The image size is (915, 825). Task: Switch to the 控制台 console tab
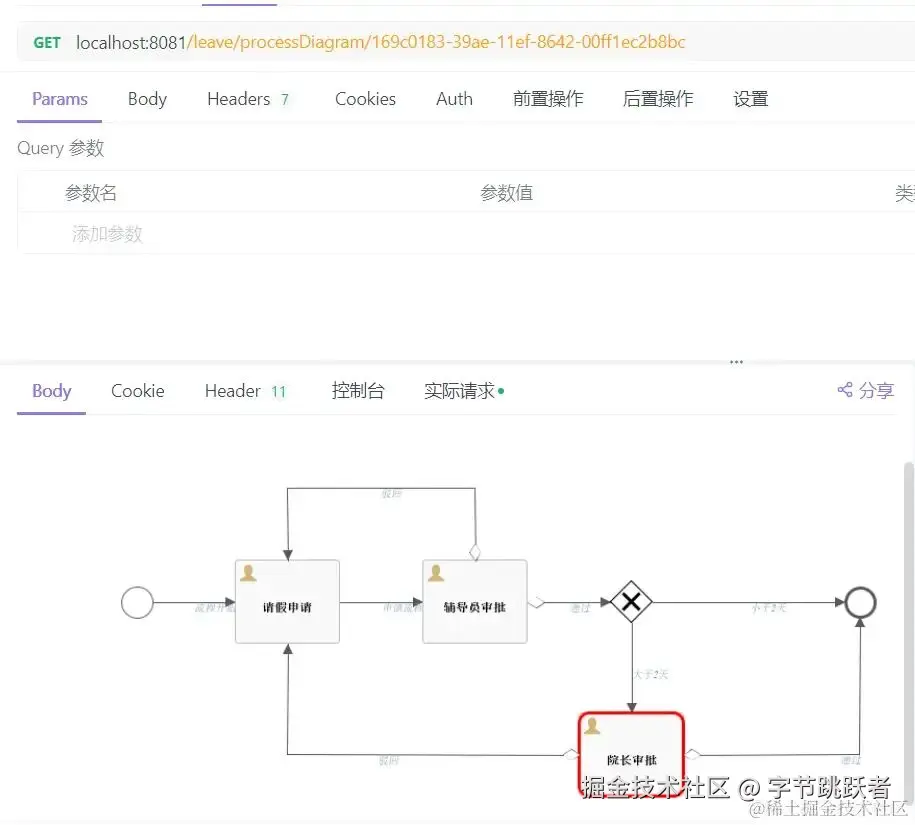tap(358, 391)
